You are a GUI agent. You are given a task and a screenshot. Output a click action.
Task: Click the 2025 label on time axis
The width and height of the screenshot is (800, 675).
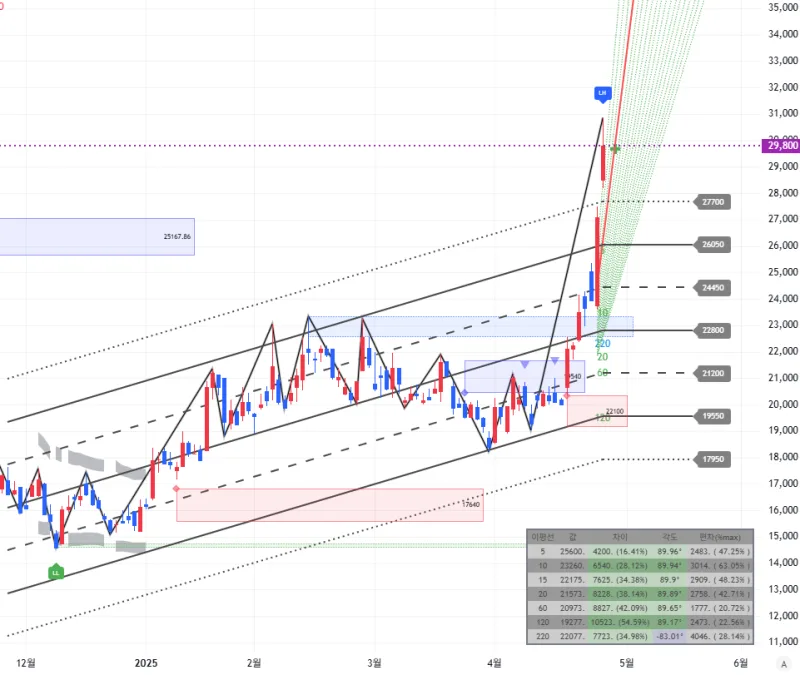(146, 663)
